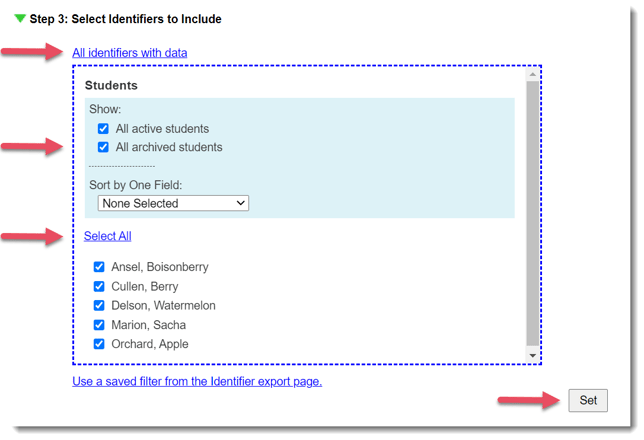Screen dimensions: 644x440
Task: Click the Show label in filter panel
Action: coord(105,109)
